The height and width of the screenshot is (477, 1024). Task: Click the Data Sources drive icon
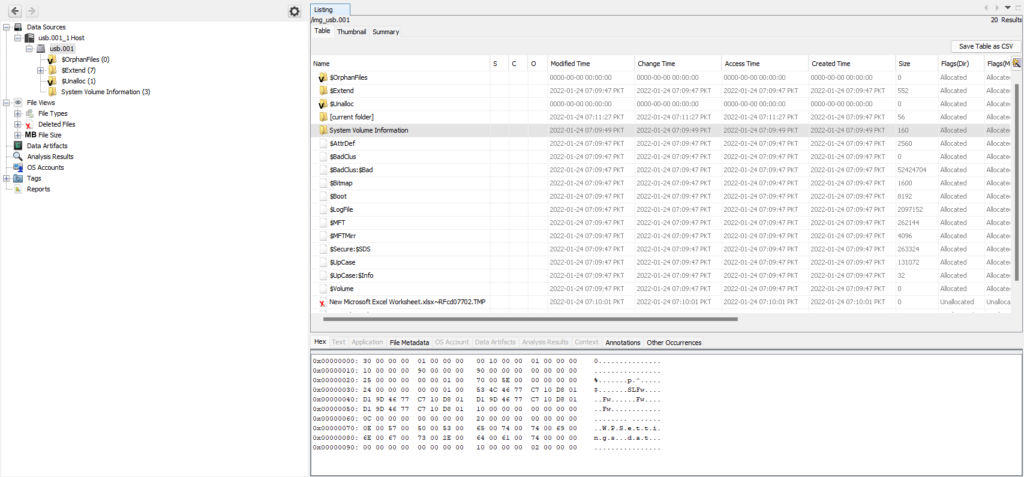pyautogui.click(x=19, y=27)
